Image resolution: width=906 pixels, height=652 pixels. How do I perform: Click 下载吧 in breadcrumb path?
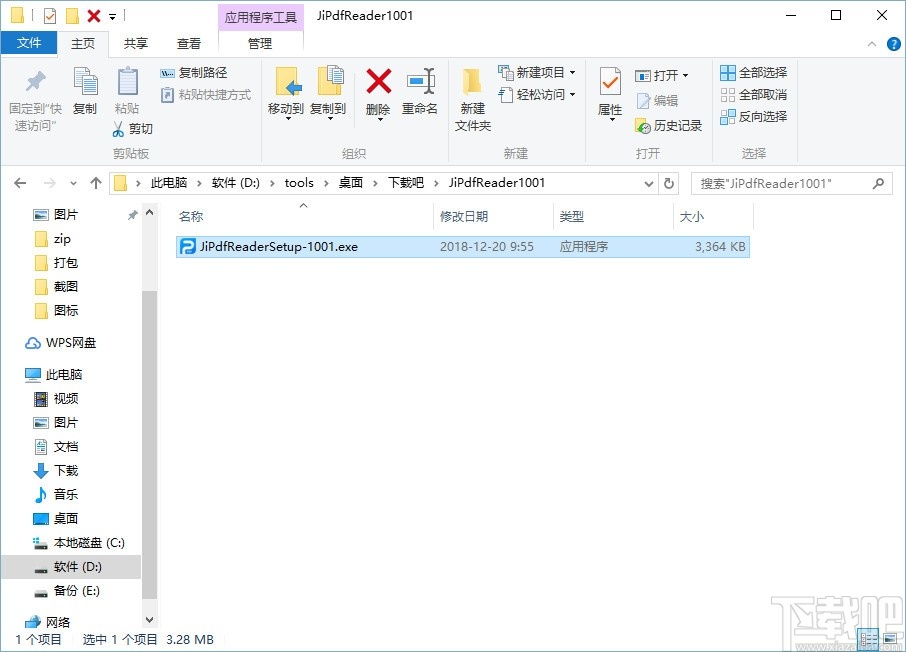pyautogui.click(x=406, y=183)
